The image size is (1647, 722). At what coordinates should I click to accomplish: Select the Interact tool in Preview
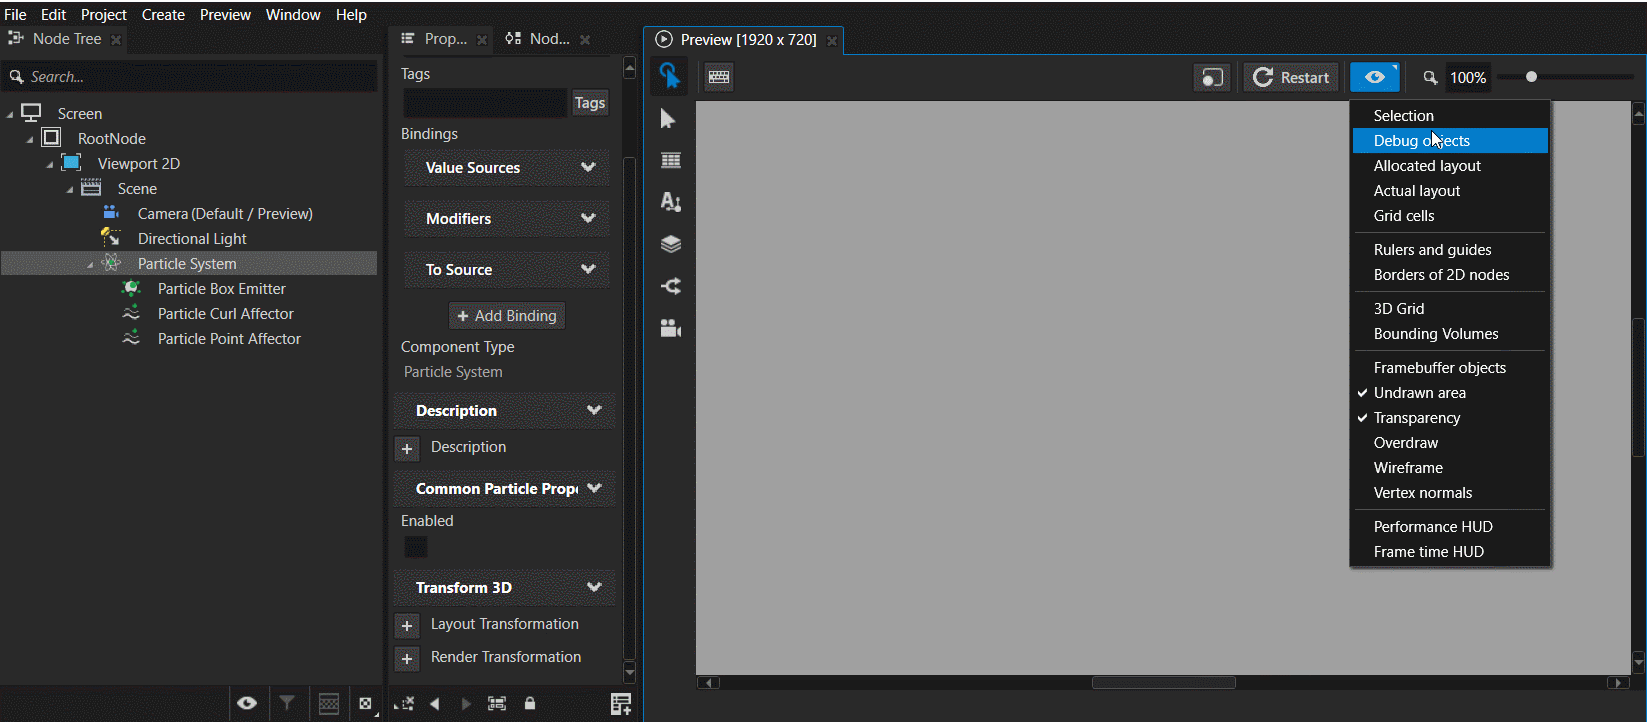click(669, 76)
